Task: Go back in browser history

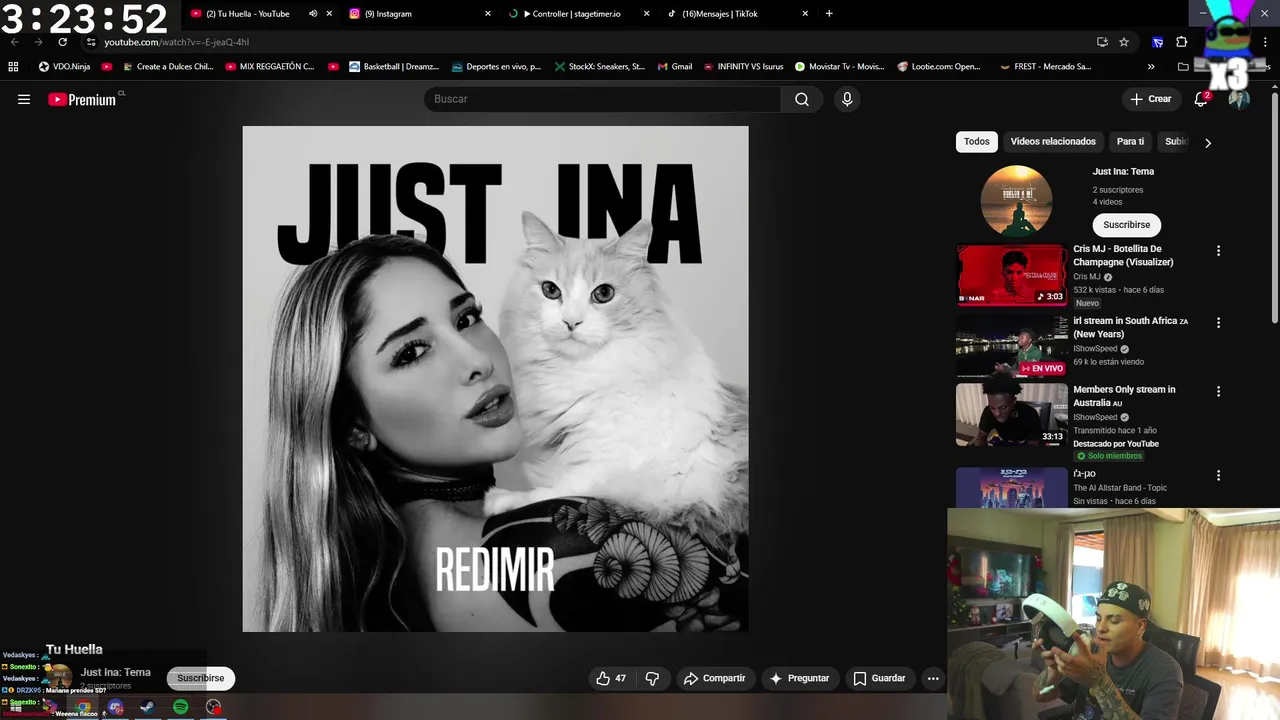Action: tap(14, 42)
